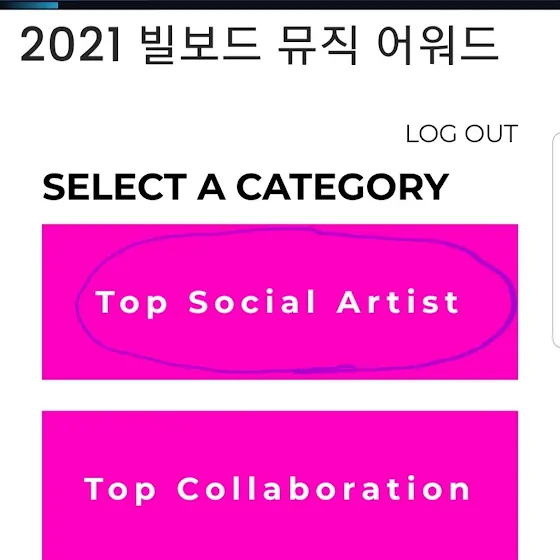The image size is (560, 560).
Task: Click the "어워드" text in the title
Action: [438, 45]
